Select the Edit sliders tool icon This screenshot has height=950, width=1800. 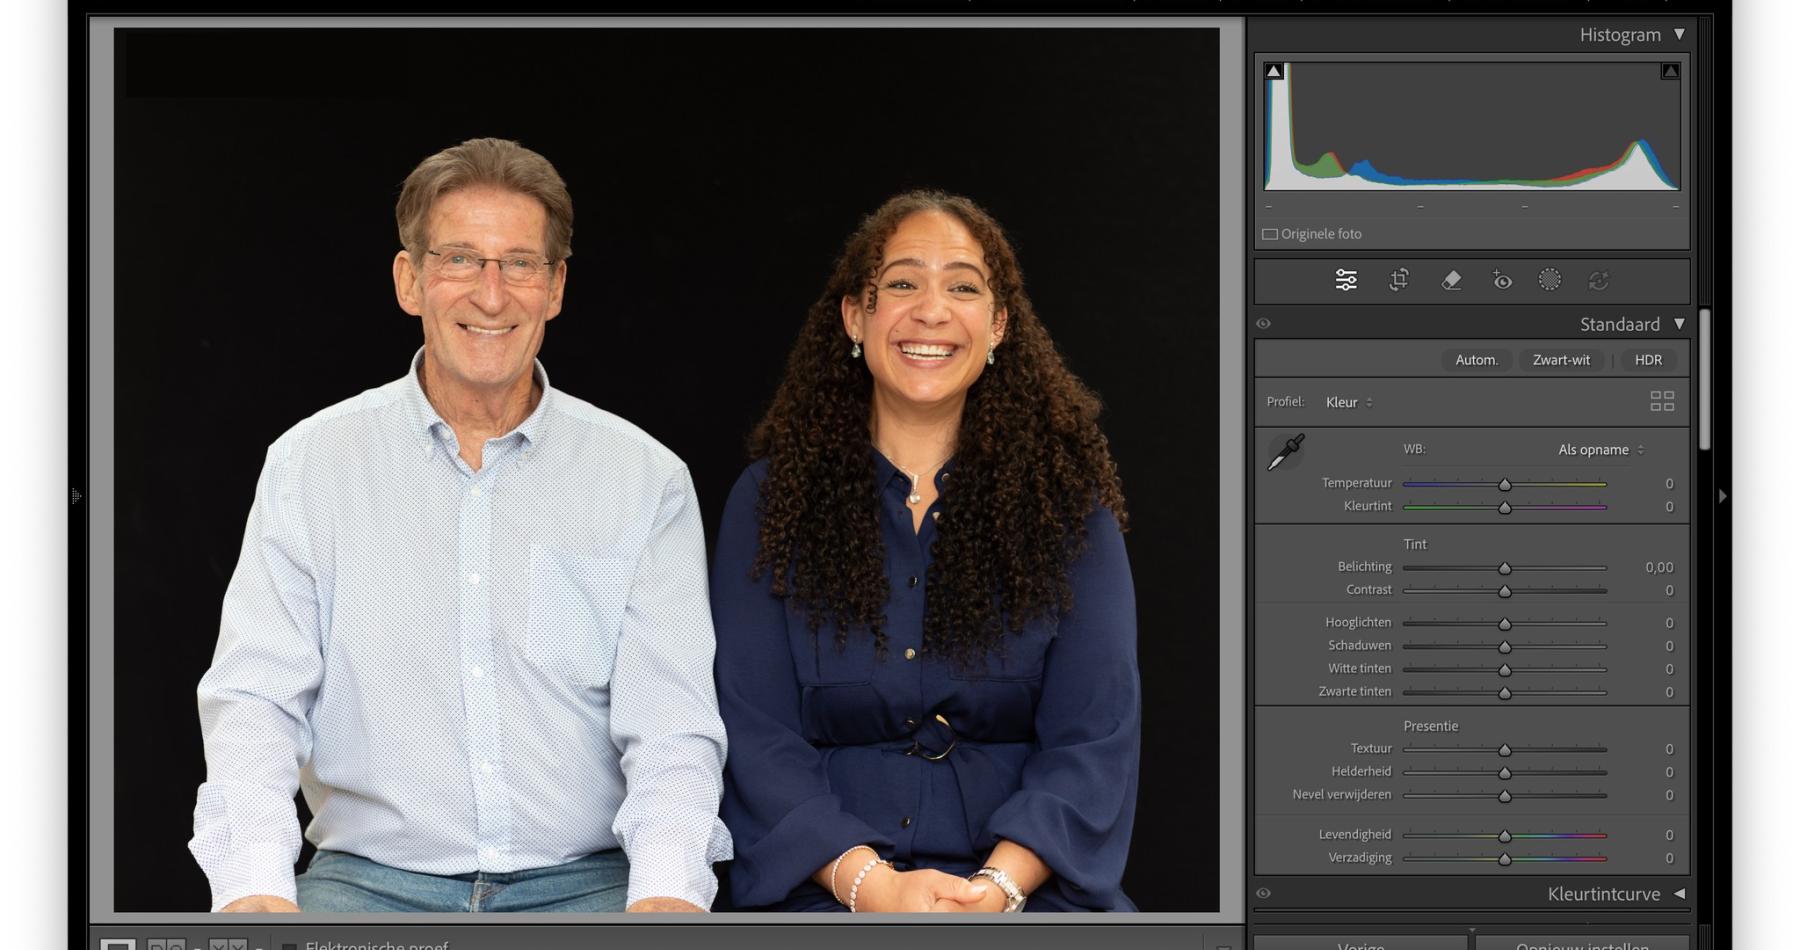pyautogui.click(x=1346, y=280)
